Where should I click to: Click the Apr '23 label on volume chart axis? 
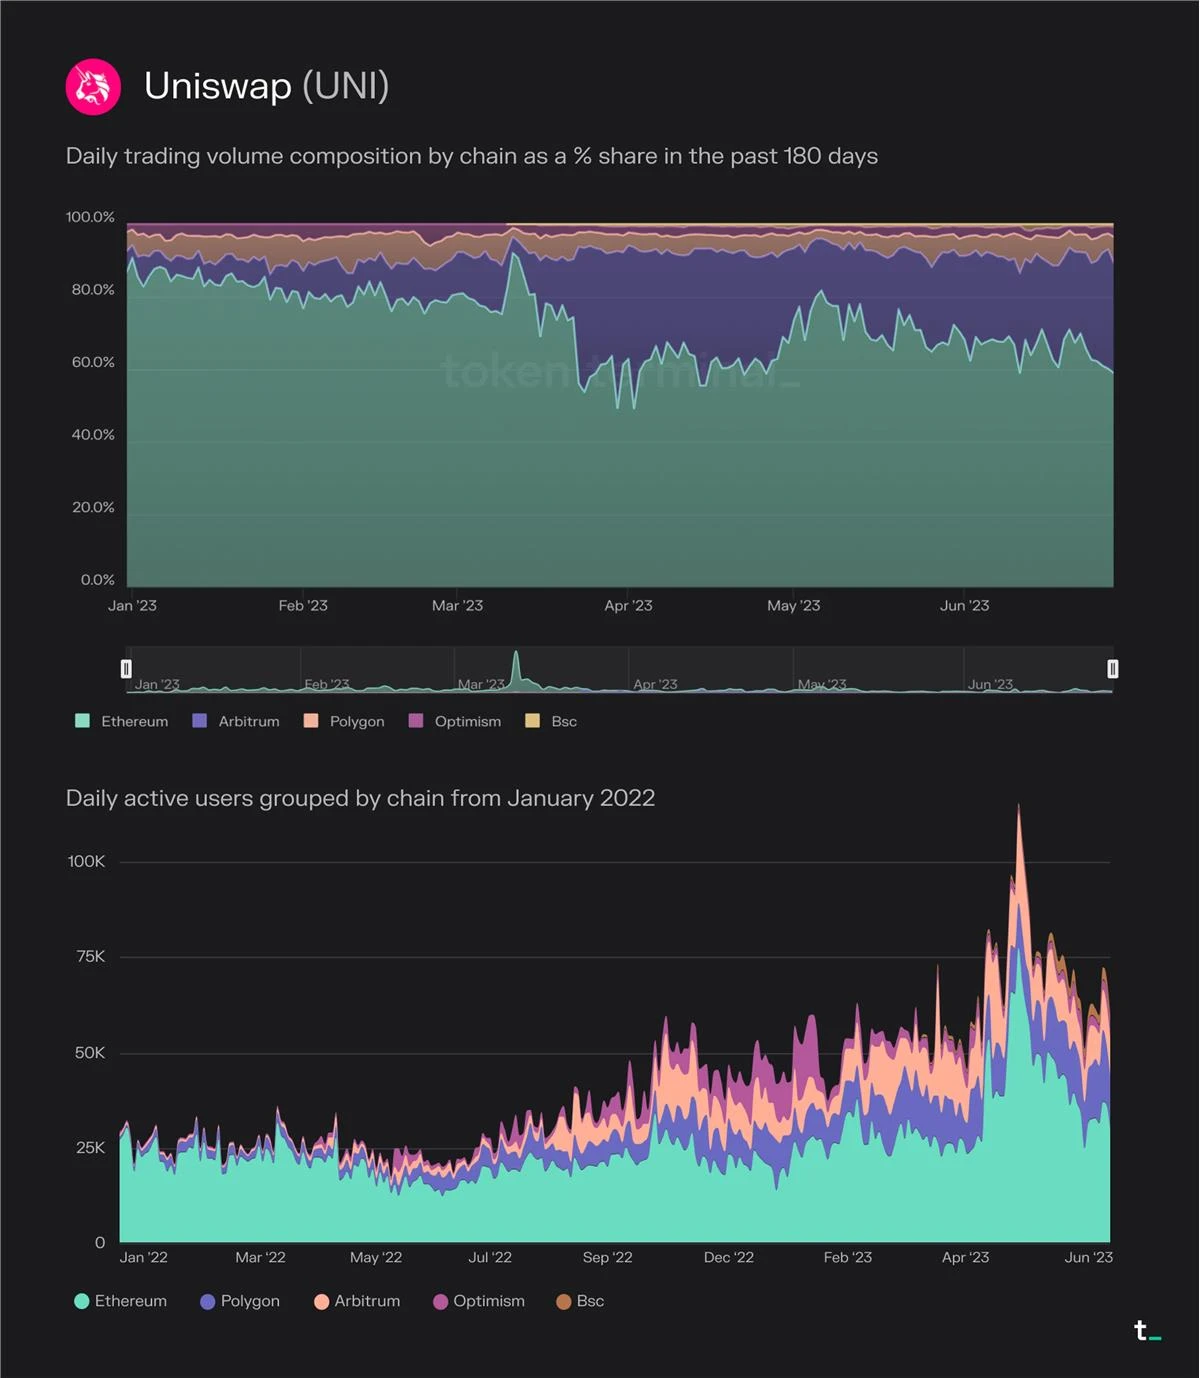pyautogui.click(x=628, y=606)
